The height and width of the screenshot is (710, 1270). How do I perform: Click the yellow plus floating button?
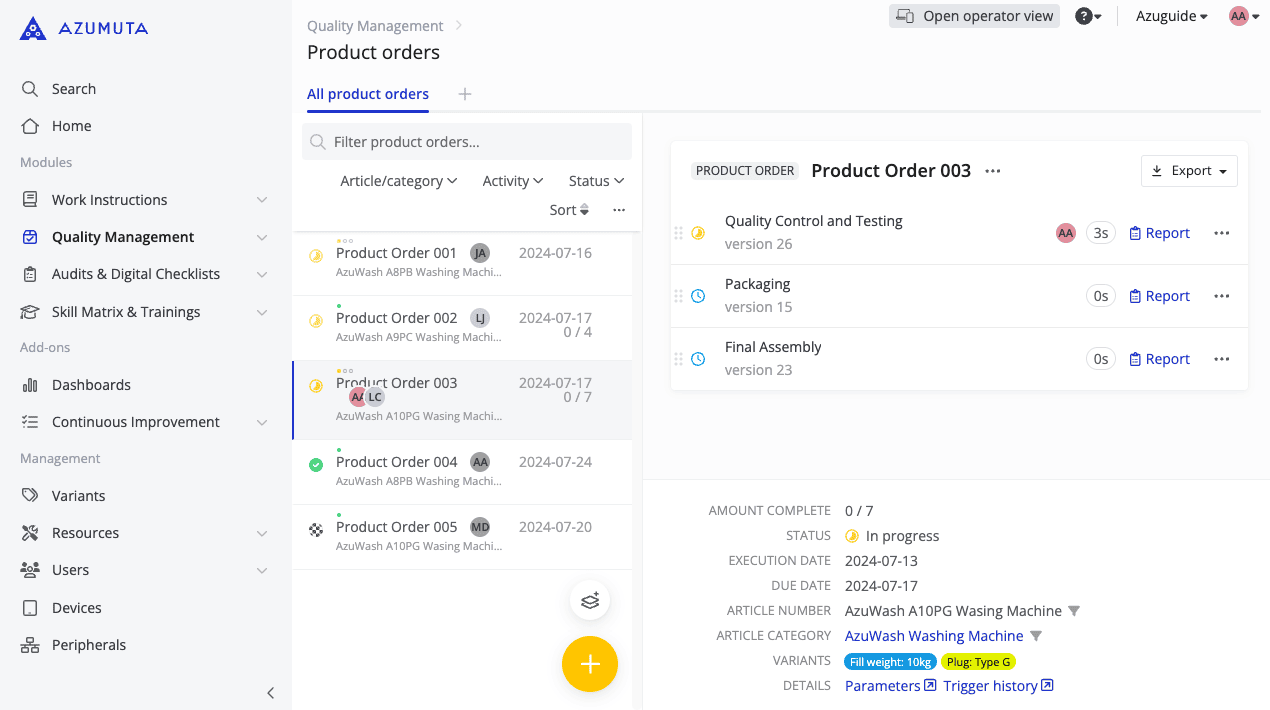coord(590,664)
